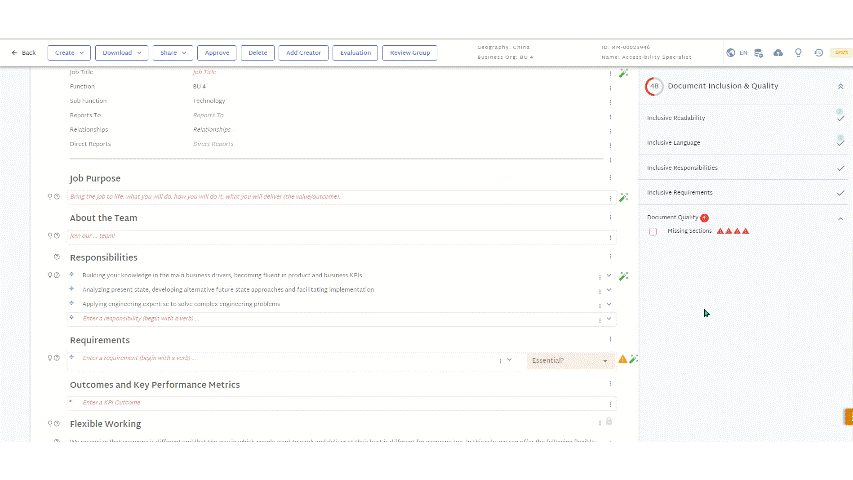Expand chevron of 'Applying engineering expertise' responsibility
Screen dimensions: 853x480
click(609, 304)
